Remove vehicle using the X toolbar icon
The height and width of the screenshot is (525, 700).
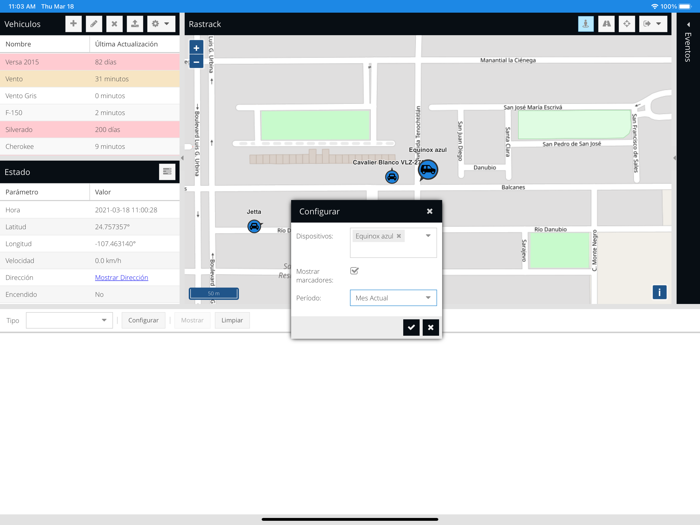tap(114, 24)
